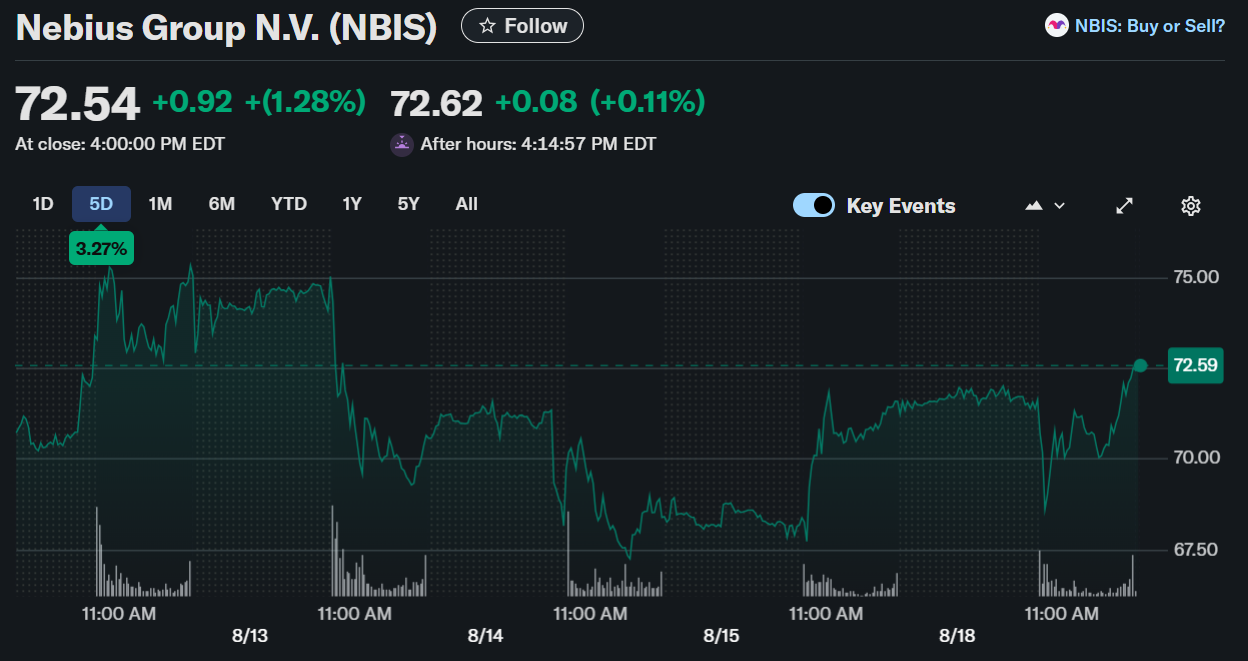Click the 8/13 date label

[x=250, y=635]
